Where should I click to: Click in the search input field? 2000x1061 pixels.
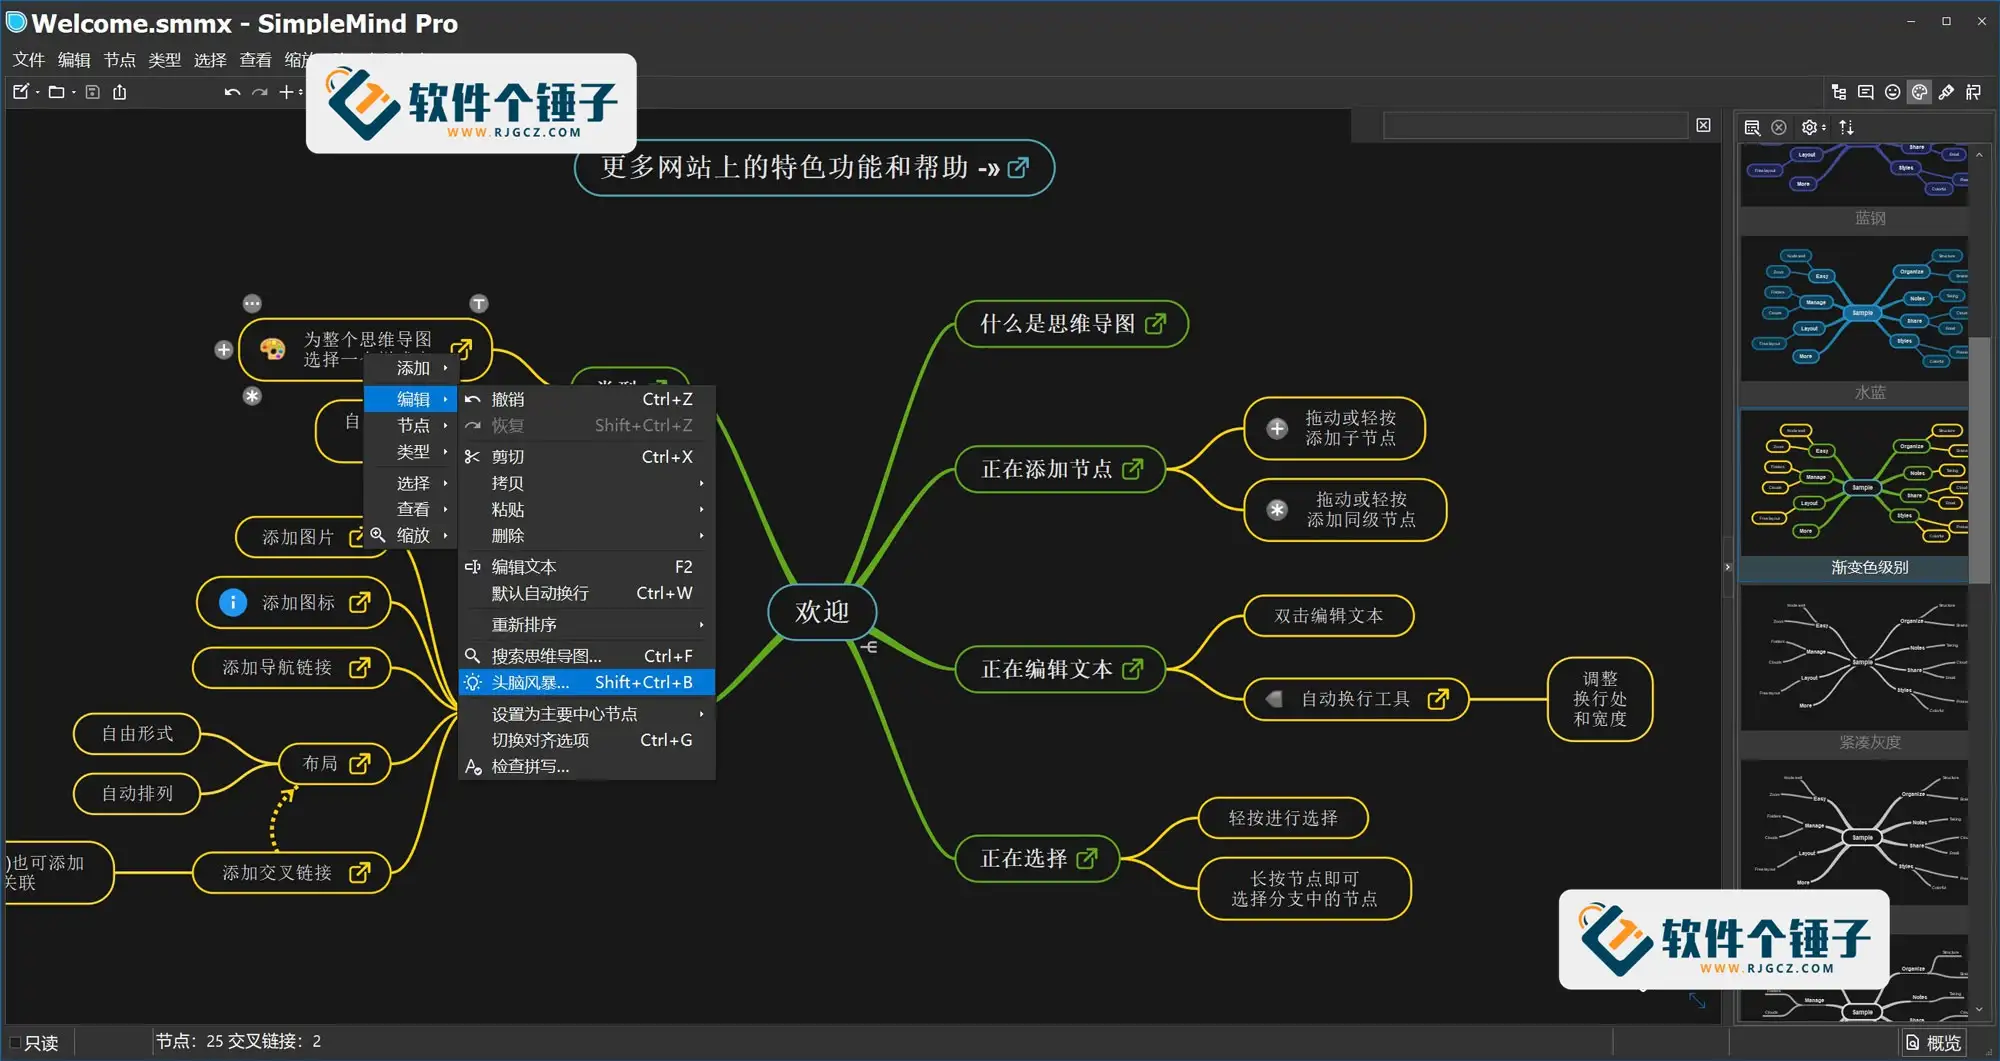1534,125
